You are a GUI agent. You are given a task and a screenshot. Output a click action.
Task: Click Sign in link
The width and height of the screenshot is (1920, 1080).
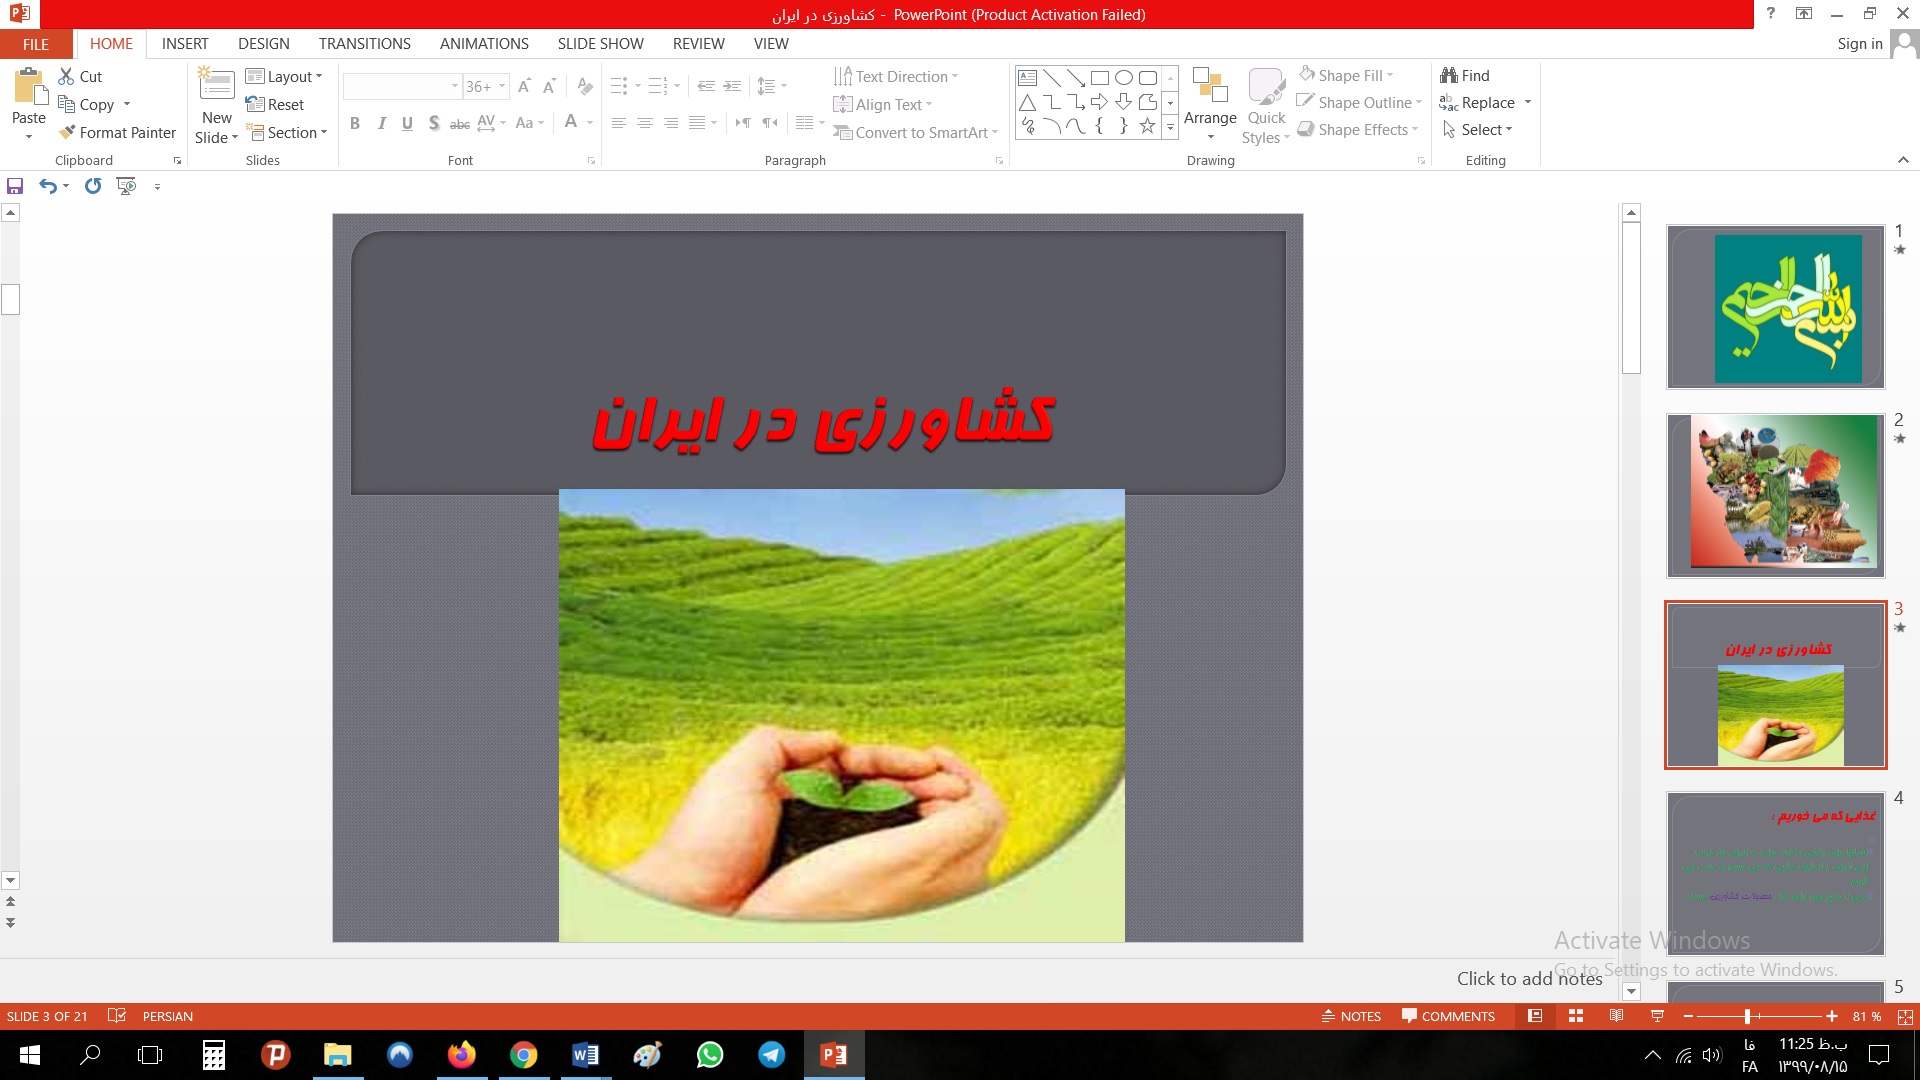click(x=1859, y=44)
